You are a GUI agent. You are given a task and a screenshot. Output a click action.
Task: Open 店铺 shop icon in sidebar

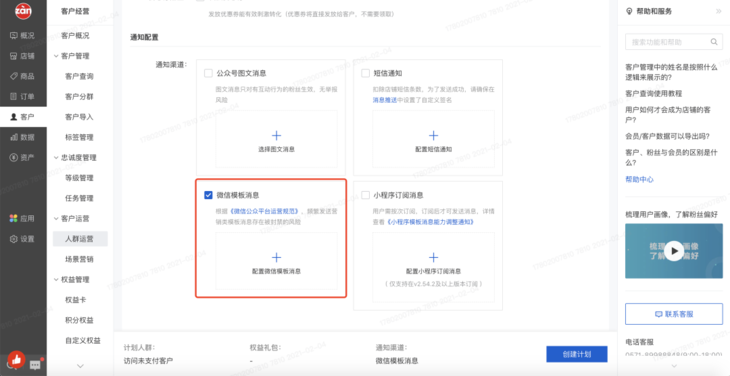tap(14, 56)
